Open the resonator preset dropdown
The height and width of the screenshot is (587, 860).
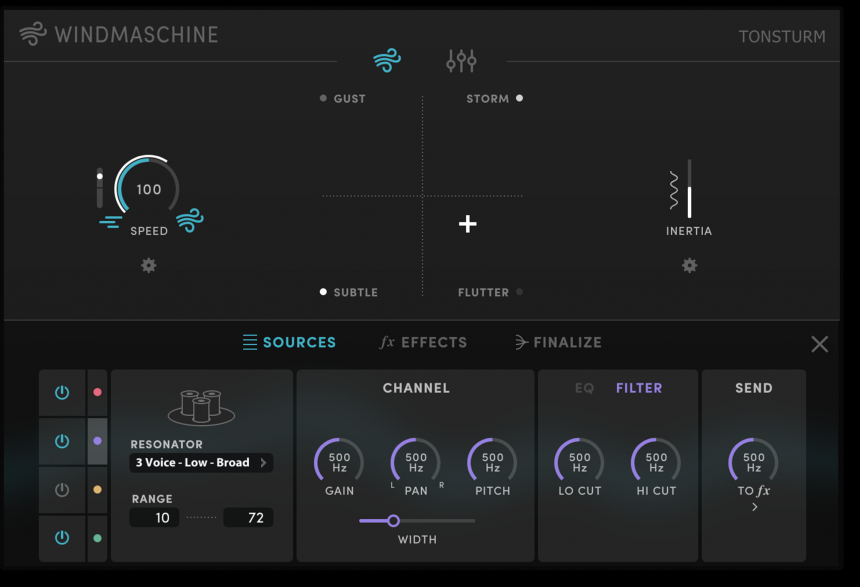click(201, 462)
